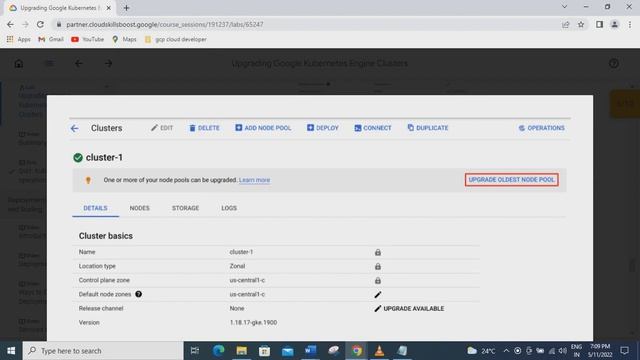Open the Maps bookmark
The height and width of the screenshot is (360, 640).
pos(124,40)
